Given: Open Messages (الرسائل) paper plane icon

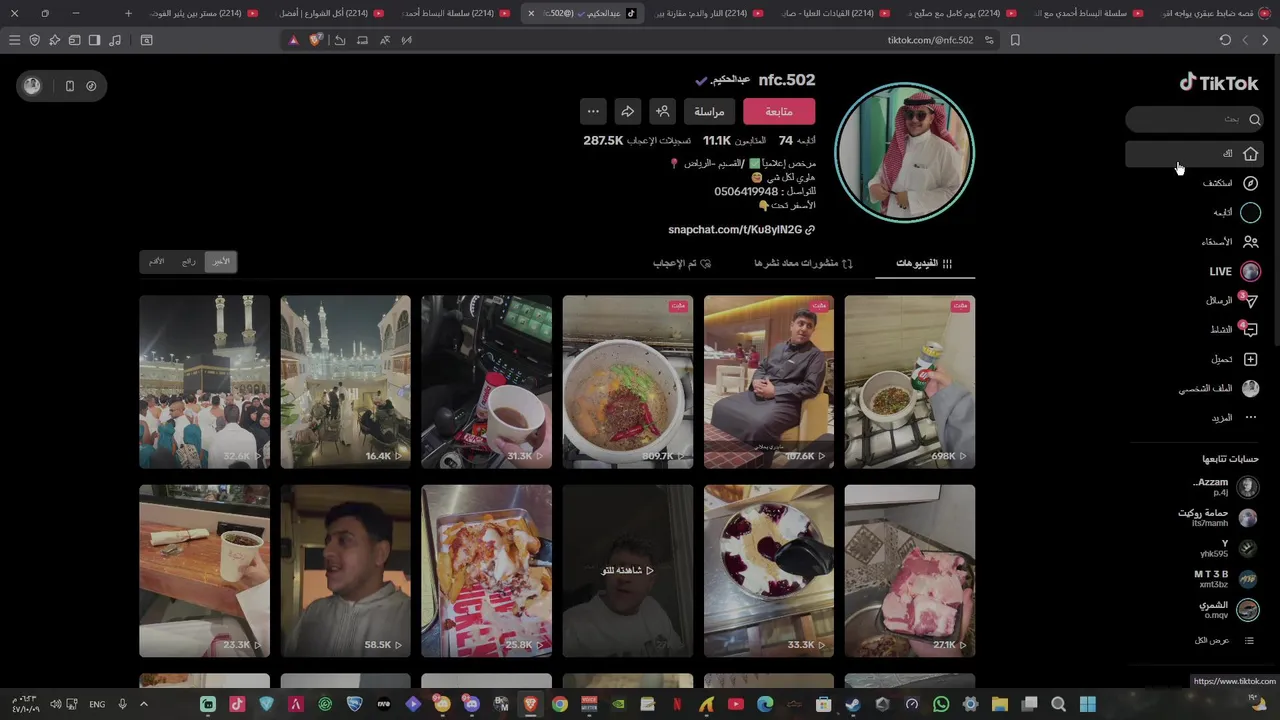Looking at the screenshot, I should pos(1250,301).
